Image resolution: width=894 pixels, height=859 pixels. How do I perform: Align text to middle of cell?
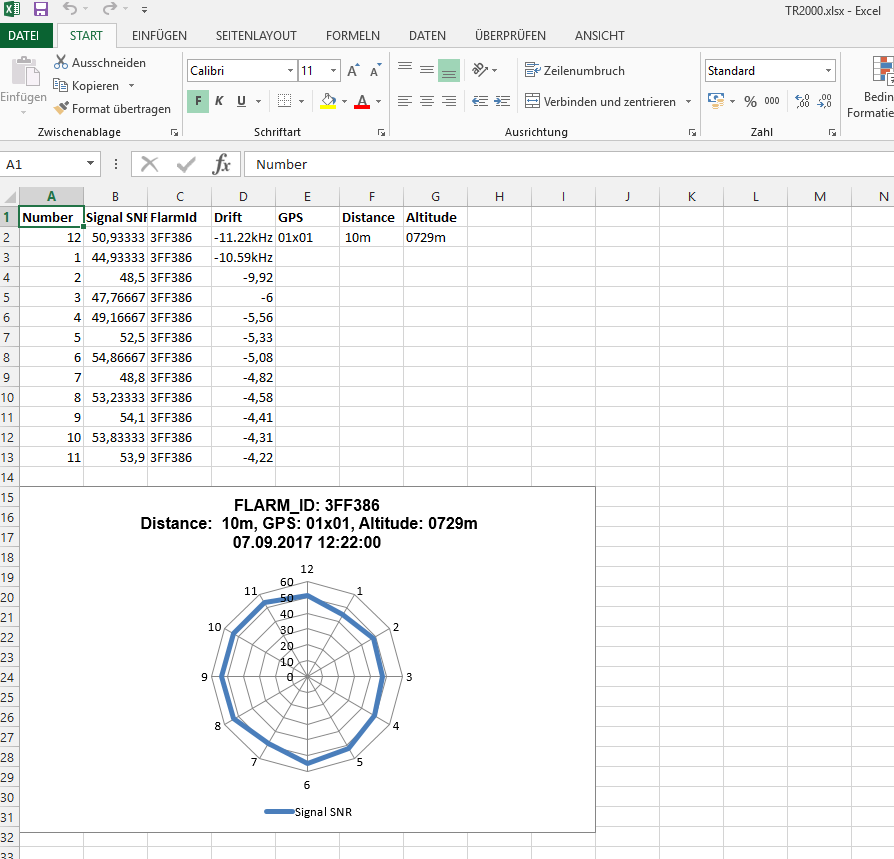[426, 71]
